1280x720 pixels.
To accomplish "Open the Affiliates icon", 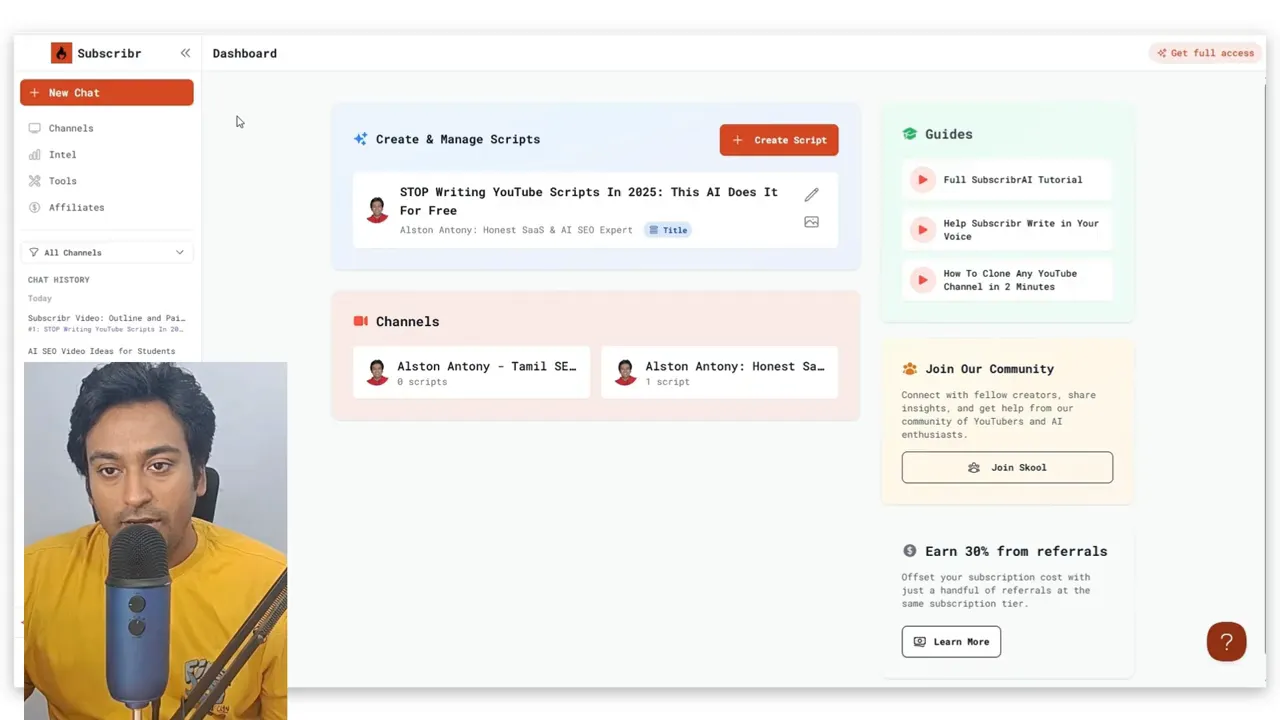I will click(x=33, y=207).
